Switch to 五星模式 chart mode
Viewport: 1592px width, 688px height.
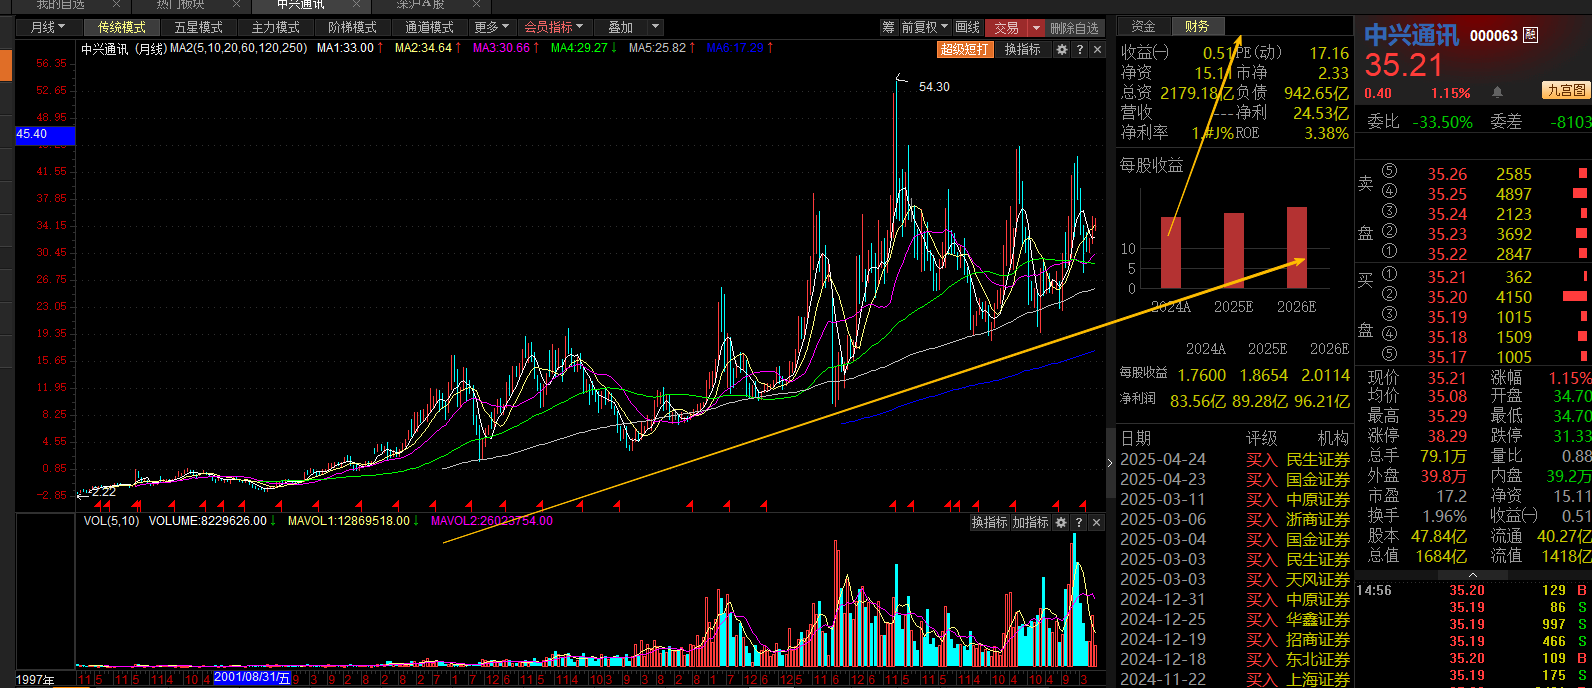click(x=198, y=27)
